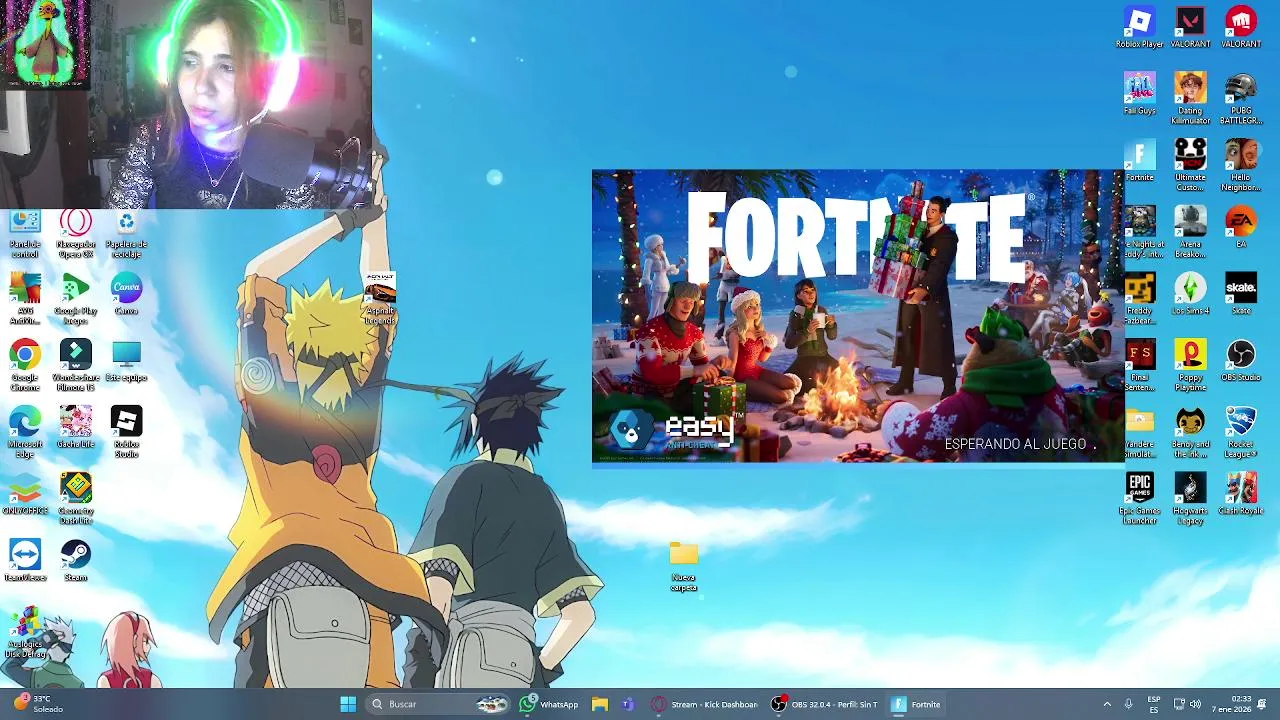Select the Geometry Dash Lite desktop icon
Image resolution: width=1280 pixels, height=720 pixels.
coord(75,499)
